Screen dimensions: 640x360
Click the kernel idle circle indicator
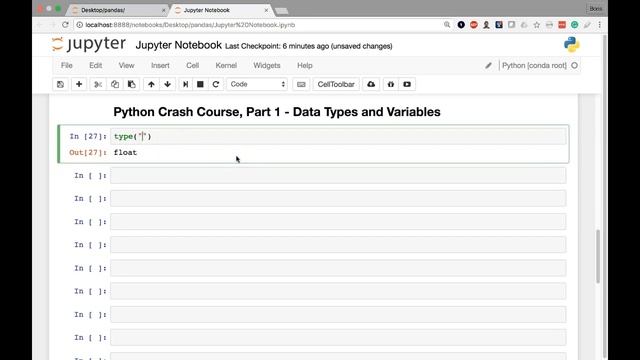(x=574, y=65)
